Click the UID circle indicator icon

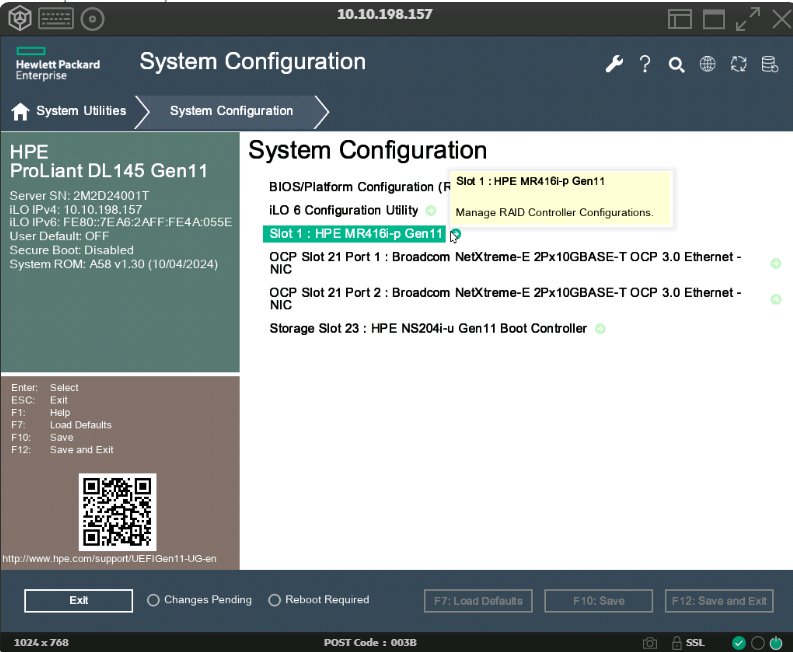[758, 643]
